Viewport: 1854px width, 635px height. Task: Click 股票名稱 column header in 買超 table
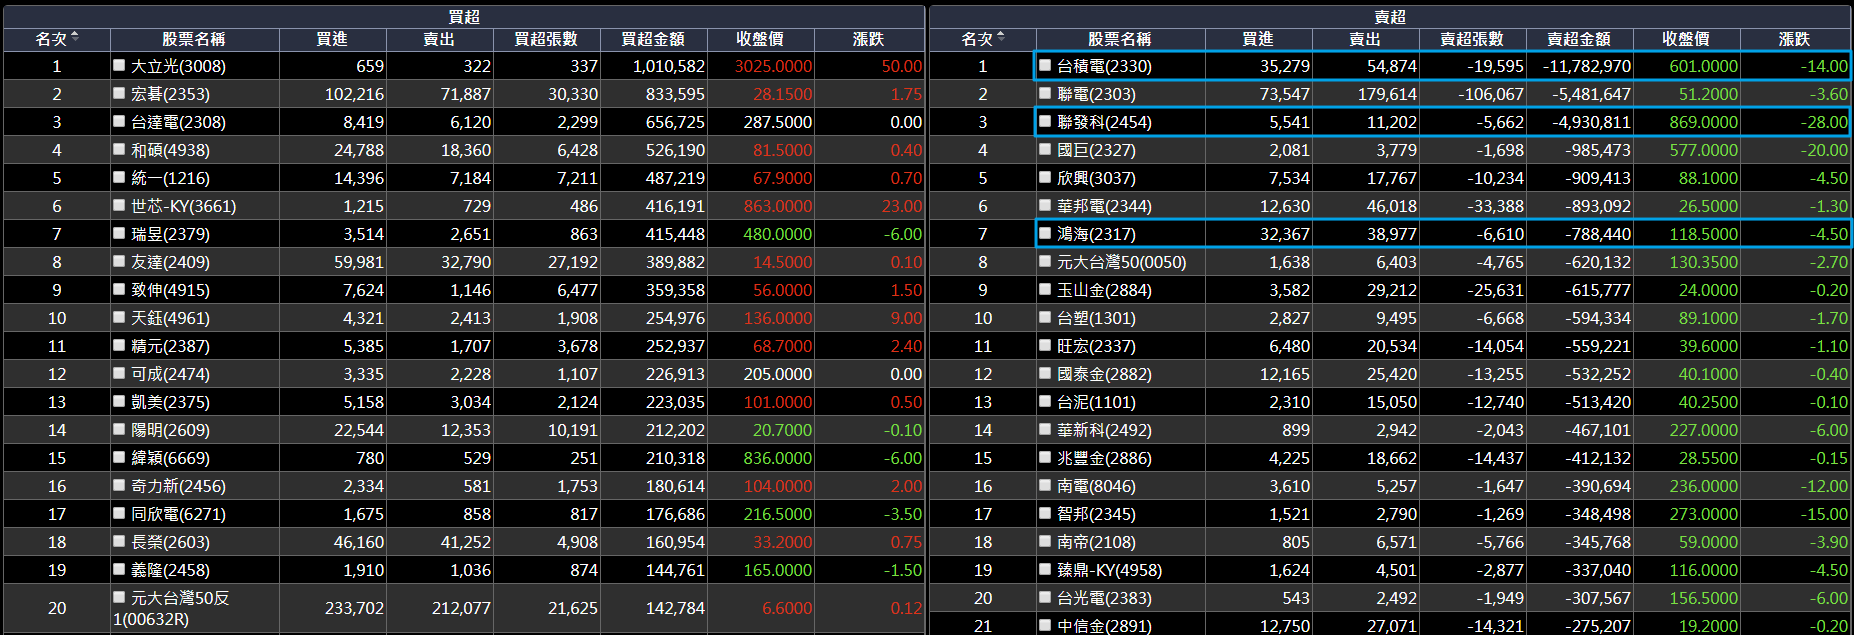click(x=194, y=39)
